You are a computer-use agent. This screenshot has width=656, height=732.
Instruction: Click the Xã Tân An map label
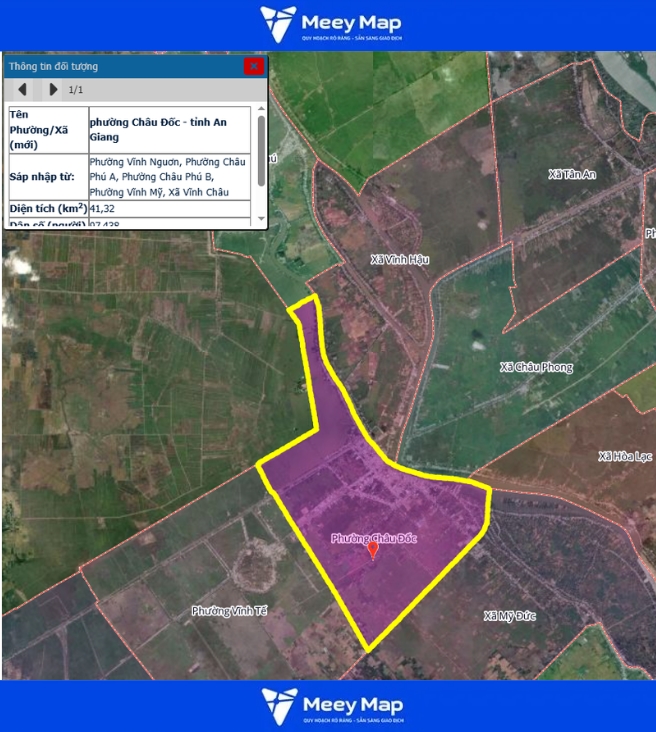click(x=572, y=175)
